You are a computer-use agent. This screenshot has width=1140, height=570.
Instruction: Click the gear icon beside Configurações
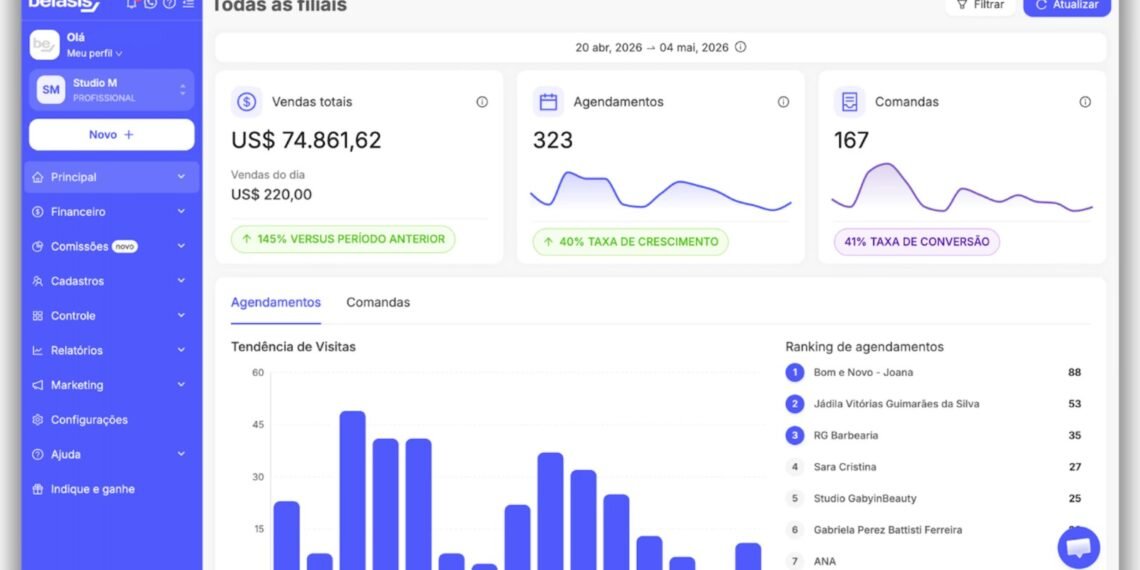click(x=38, y=420)
